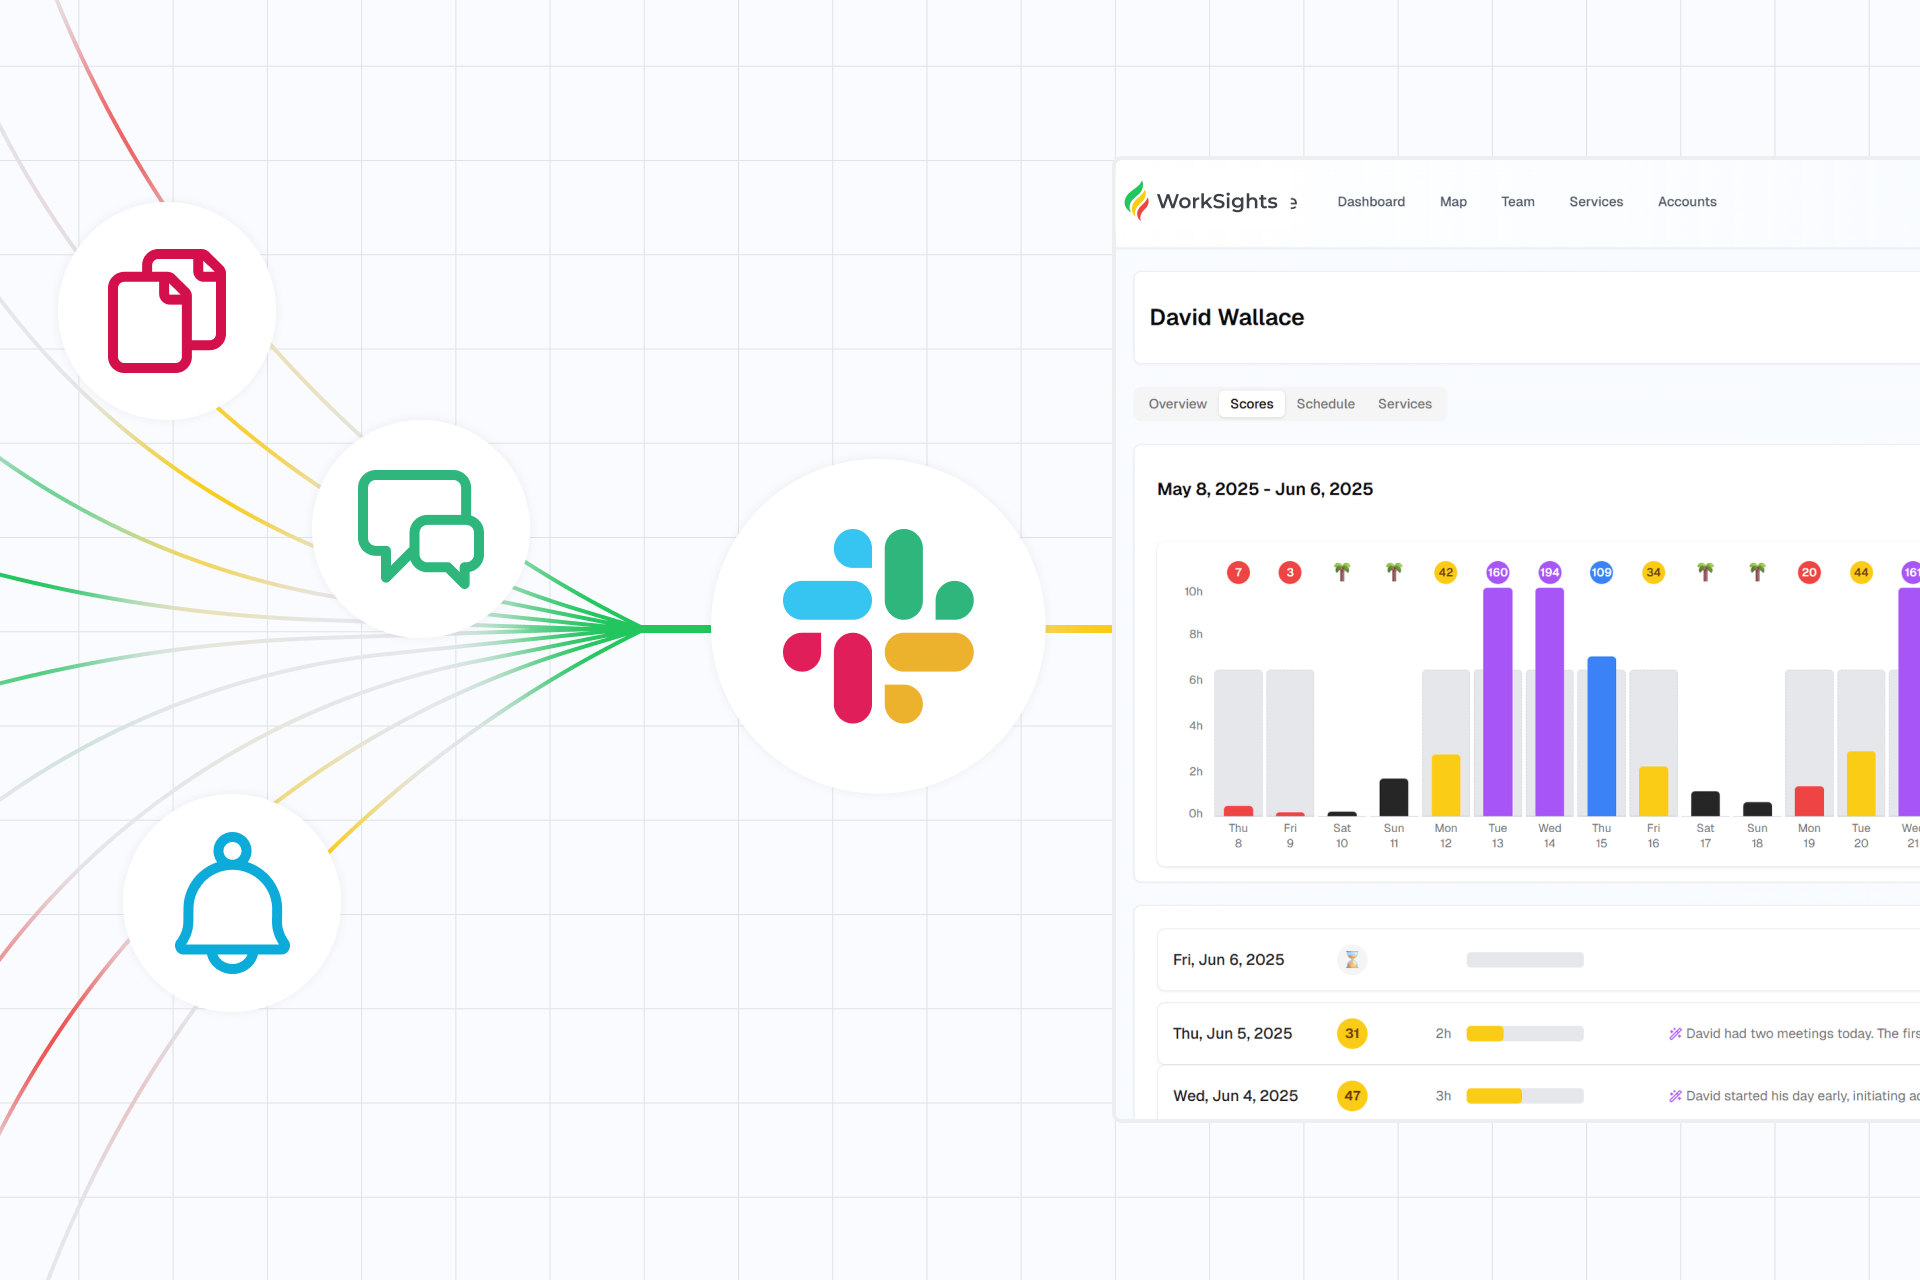Click the red score badge 7 above Thu 8
This screenshot has width=1920, height=1280.
coord(1238,572)
